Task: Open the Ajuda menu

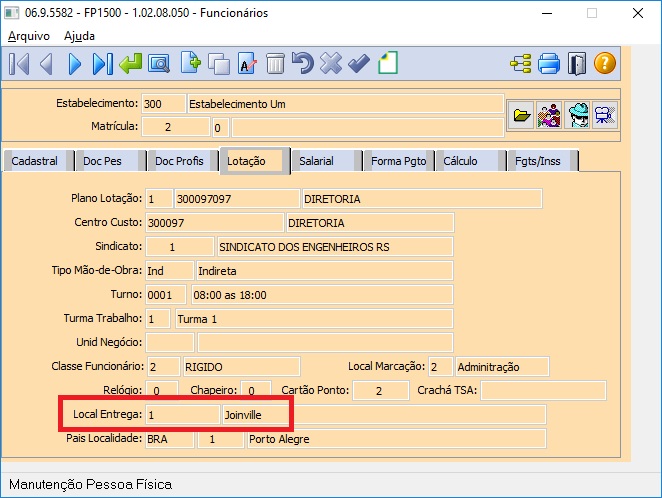Action: pyautogui.click(x=79, y=36)
